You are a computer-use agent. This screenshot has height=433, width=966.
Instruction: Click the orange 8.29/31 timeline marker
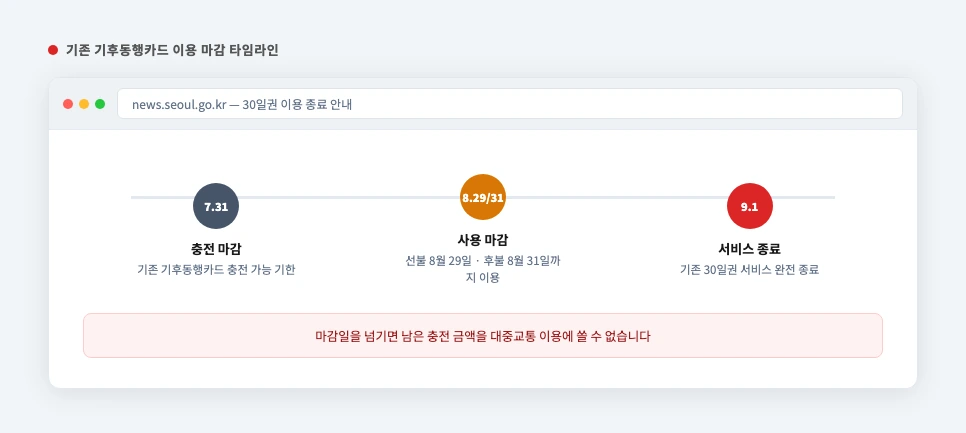pyautogui.click(x=483, y=197)
